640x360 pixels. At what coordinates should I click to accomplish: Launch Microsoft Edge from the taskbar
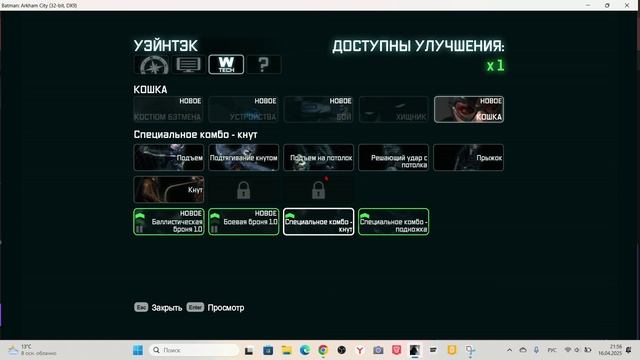coord(305,350)
